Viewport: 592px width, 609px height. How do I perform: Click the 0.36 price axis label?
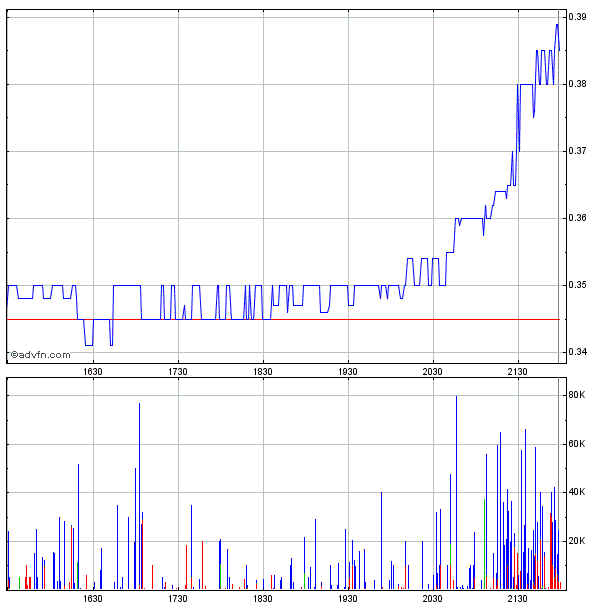pos(577,218)
